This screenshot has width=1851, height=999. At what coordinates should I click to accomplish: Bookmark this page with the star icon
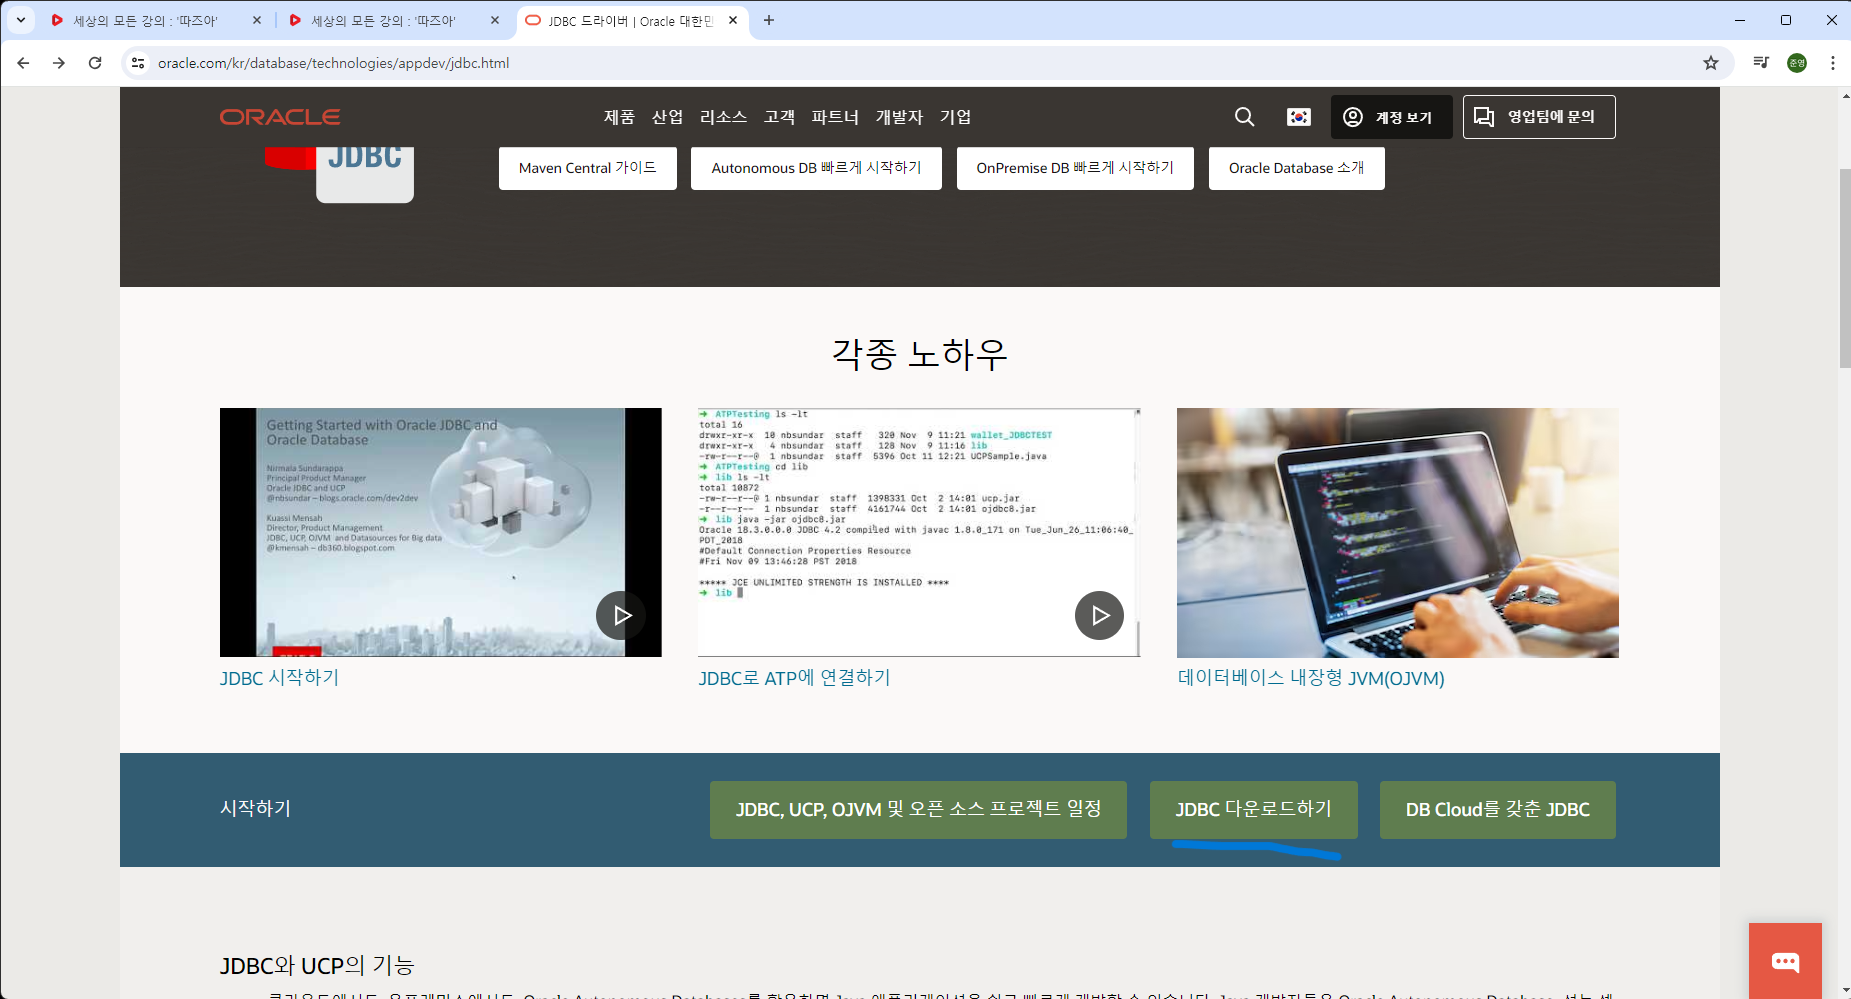[x=1711, y=63]
